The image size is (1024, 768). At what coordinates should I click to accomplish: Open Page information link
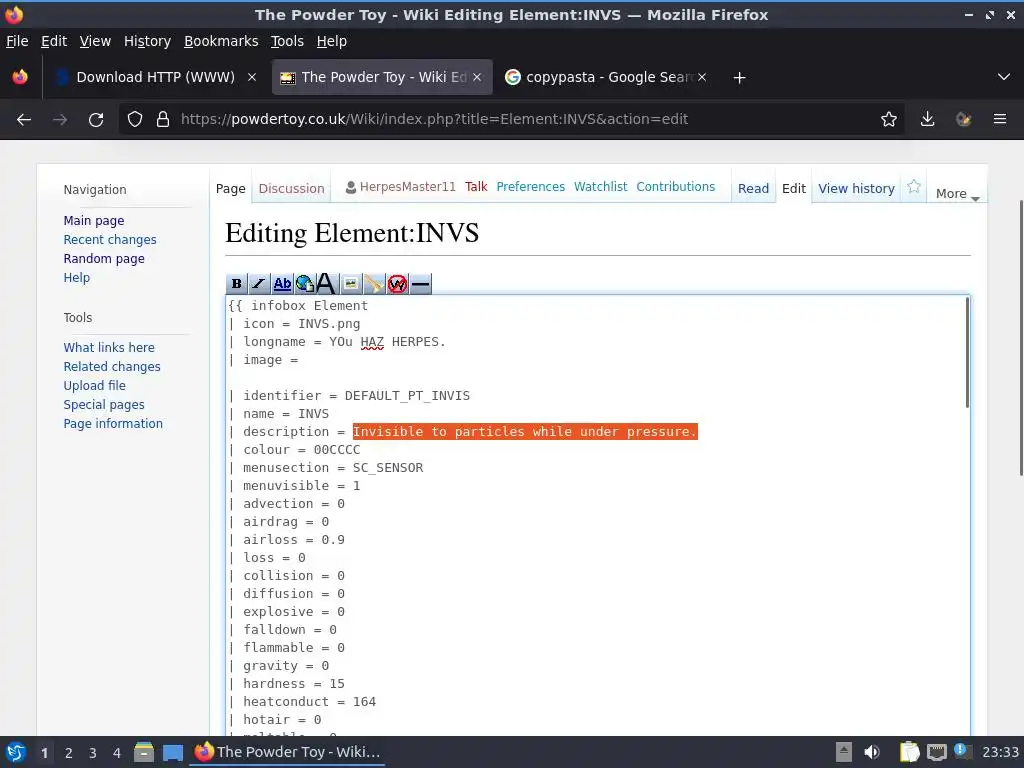click(112, 423)
